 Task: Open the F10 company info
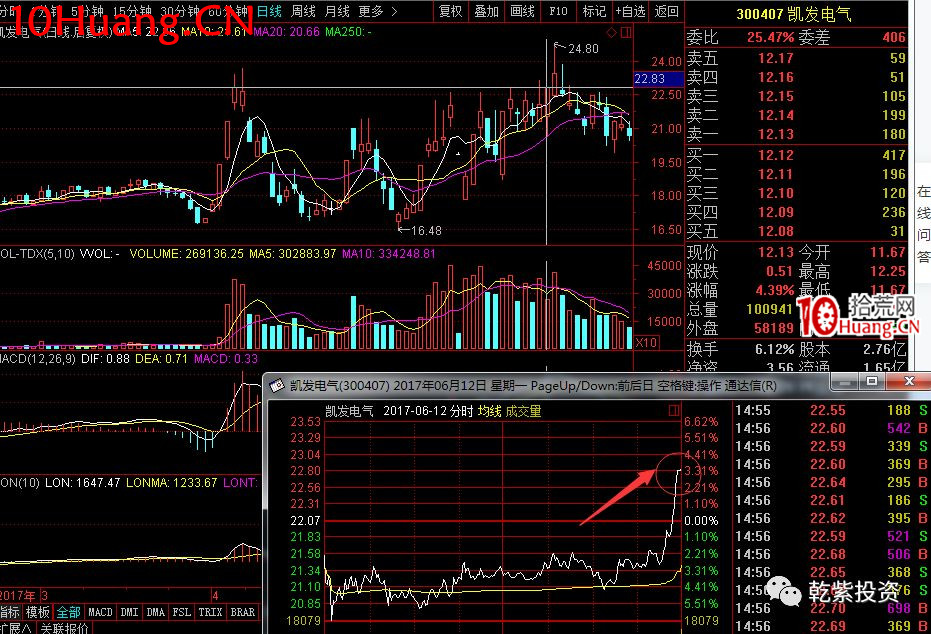[558, 11]
